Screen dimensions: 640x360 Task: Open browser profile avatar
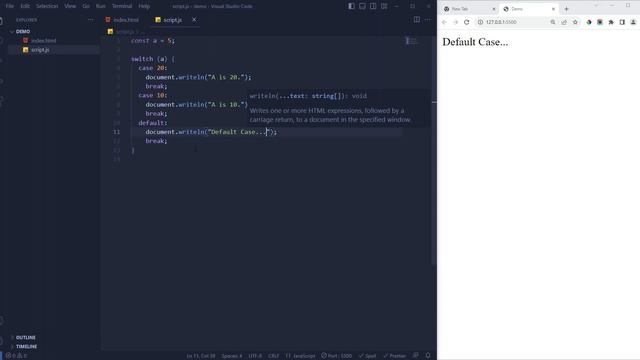pyautogui.click(x=633, y=22)
